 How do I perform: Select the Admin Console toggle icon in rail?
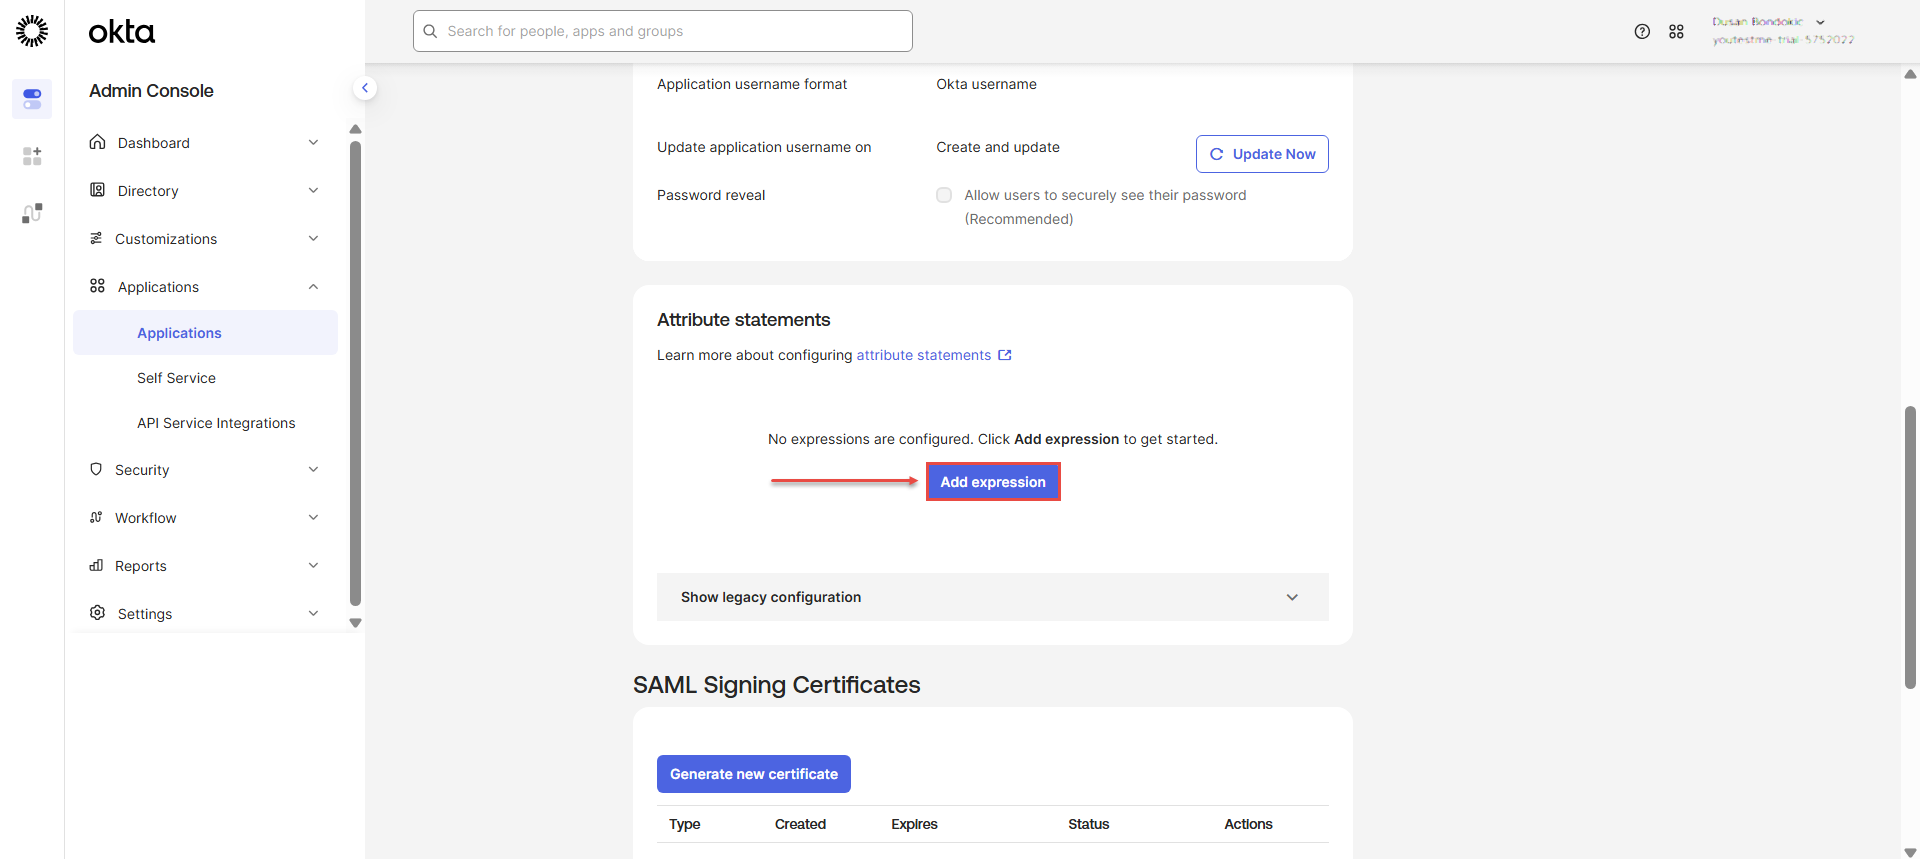point(32,99)
